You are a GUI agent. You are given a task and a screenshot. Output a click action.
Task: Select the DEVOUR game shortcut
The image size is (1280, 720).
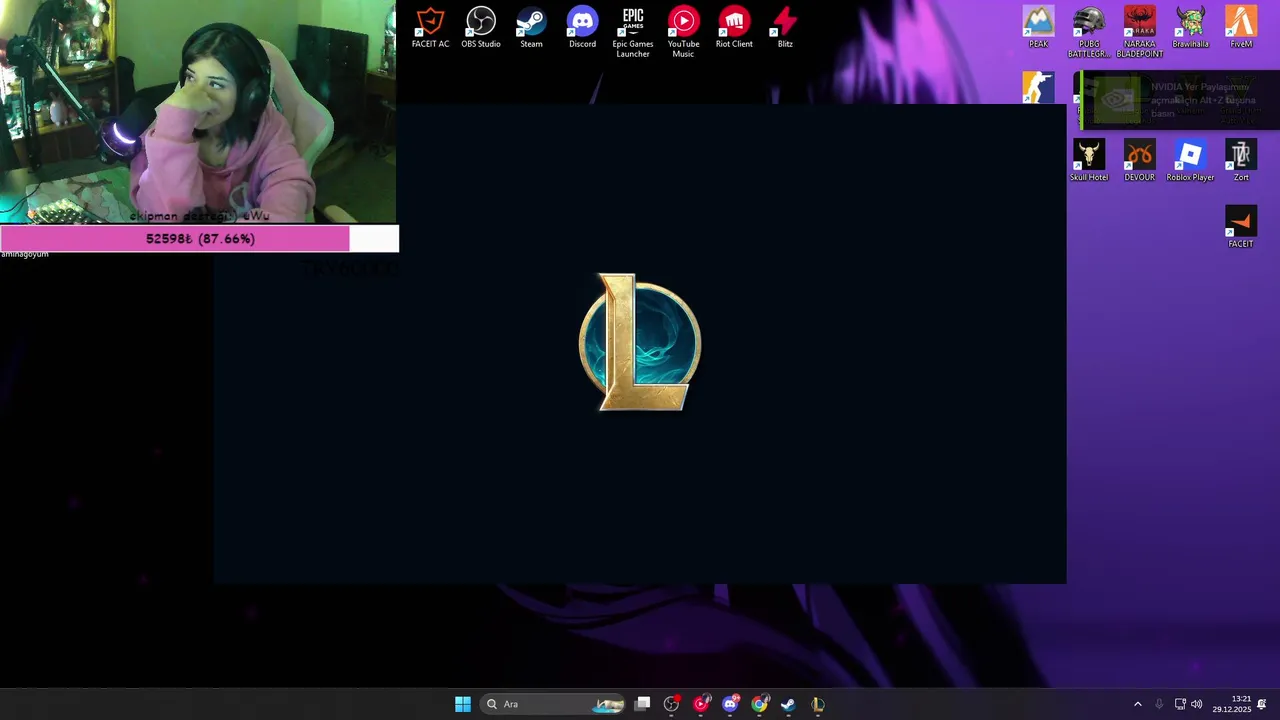[1139, 161]
